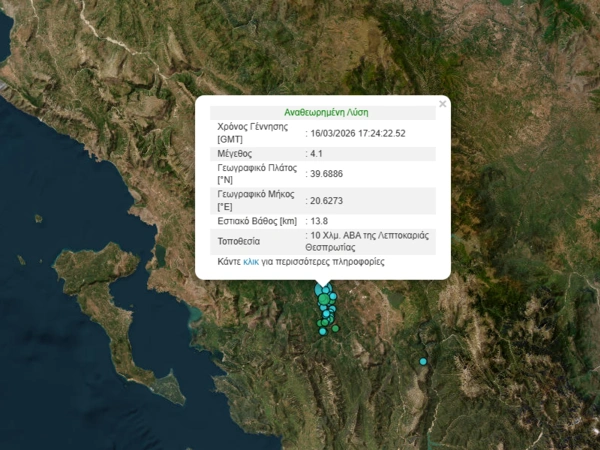Click the location text mentioning Λεπτοκαριάς Θεσπρωτίας
Image resolution: width=600 pixels, height=450 pixels.
pyautogui.click(x=366, y=241)
